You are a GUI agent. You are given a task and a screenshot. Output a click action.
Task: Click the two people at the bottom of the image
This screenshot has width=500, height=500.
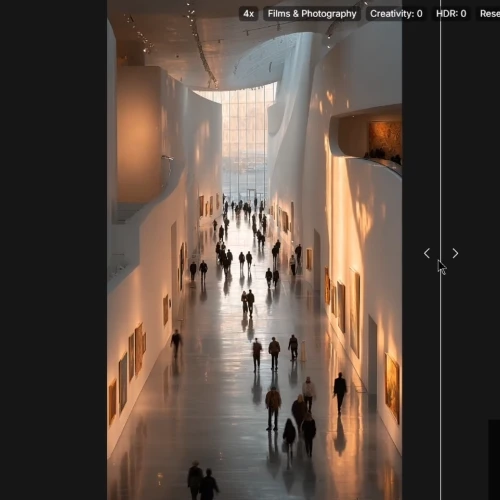[x=202, y=481]
